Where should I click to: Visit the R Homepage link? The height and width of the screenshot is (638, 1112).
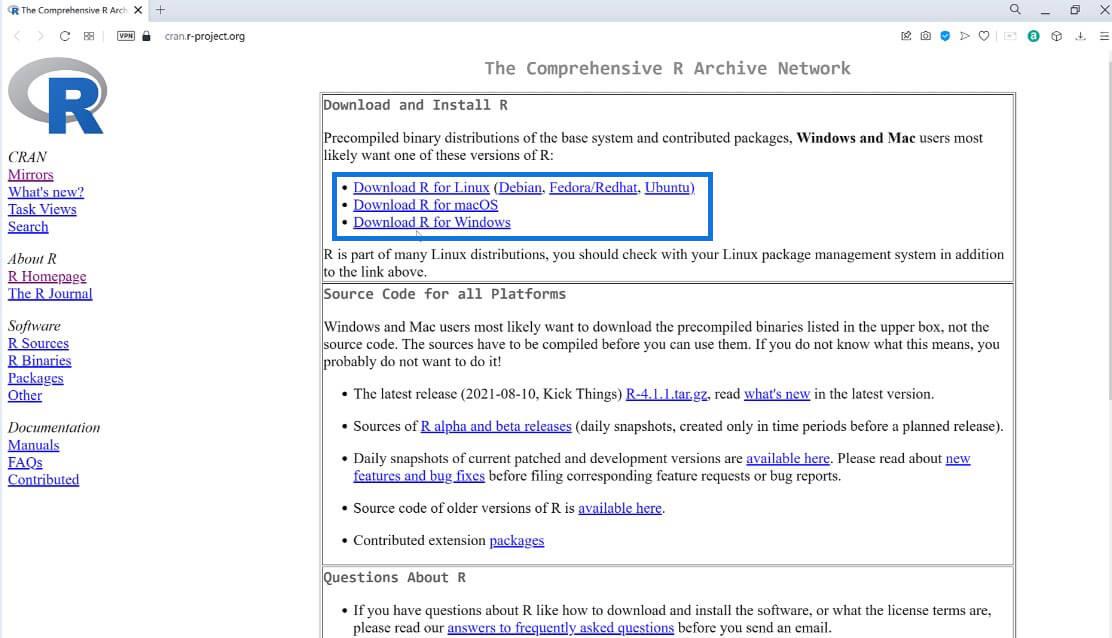tap(47, 276)
